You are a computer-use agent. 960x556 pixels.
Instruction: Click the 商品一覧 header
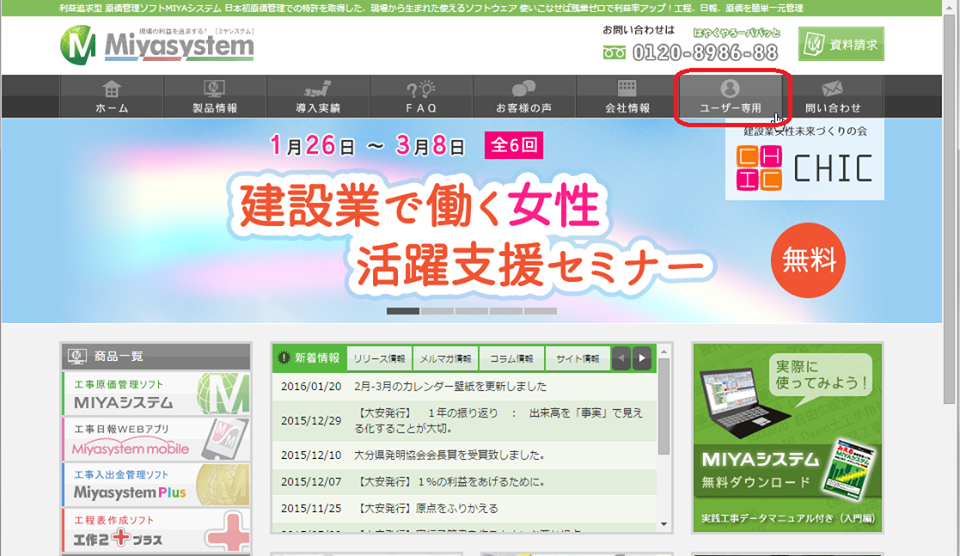(157, 356)
